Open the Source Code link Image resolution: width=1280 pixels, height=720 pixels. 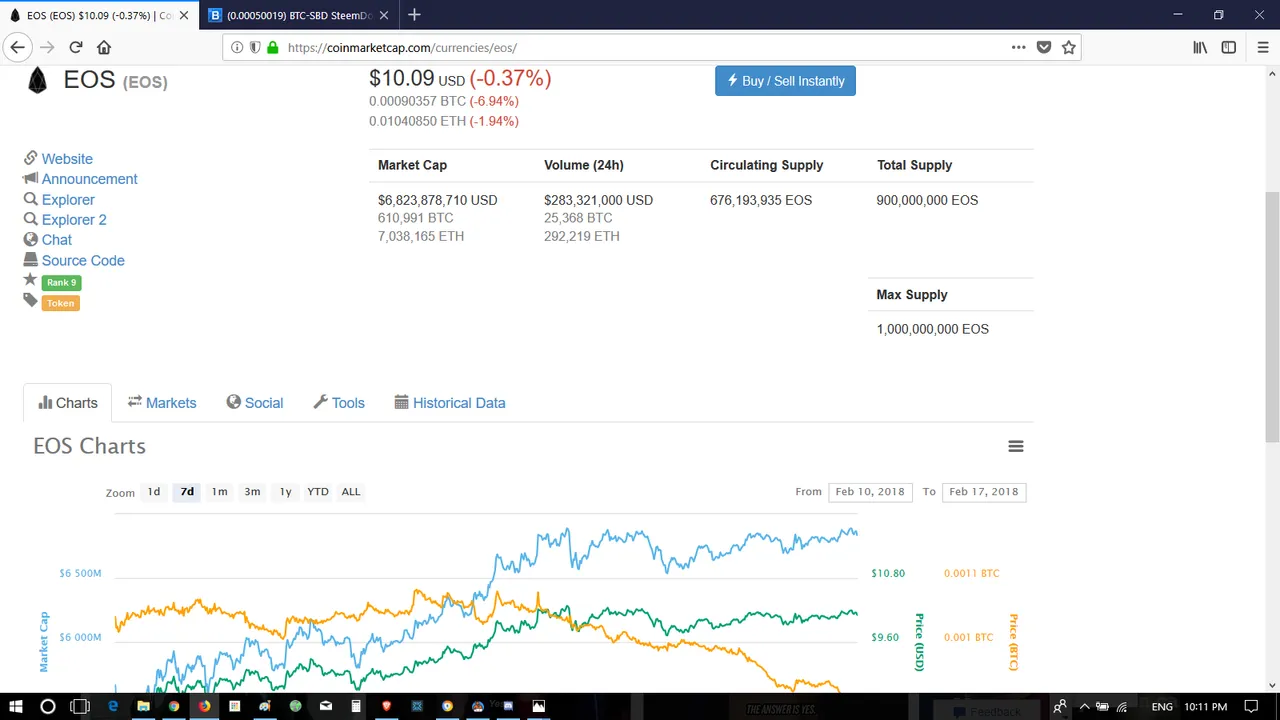point(83,261)
